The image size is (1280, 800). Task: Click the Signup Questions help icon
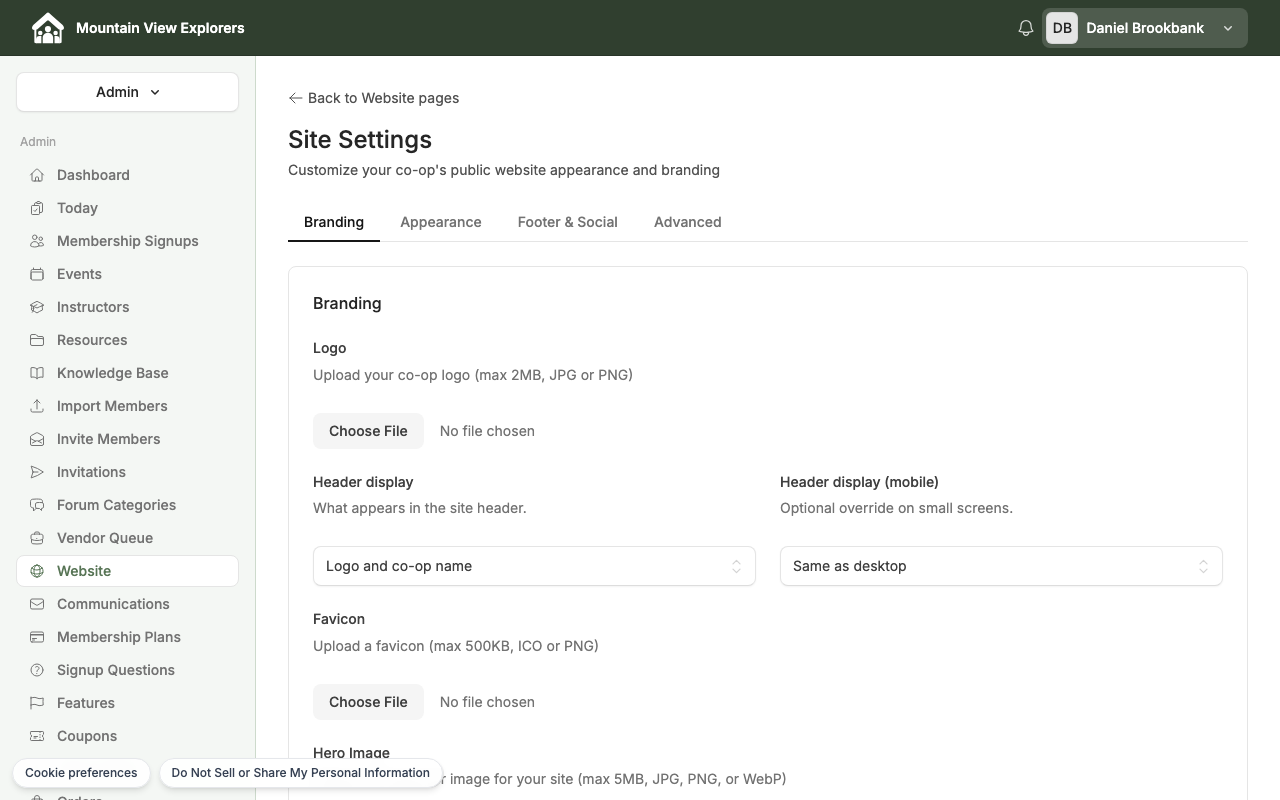coord(37,670)
